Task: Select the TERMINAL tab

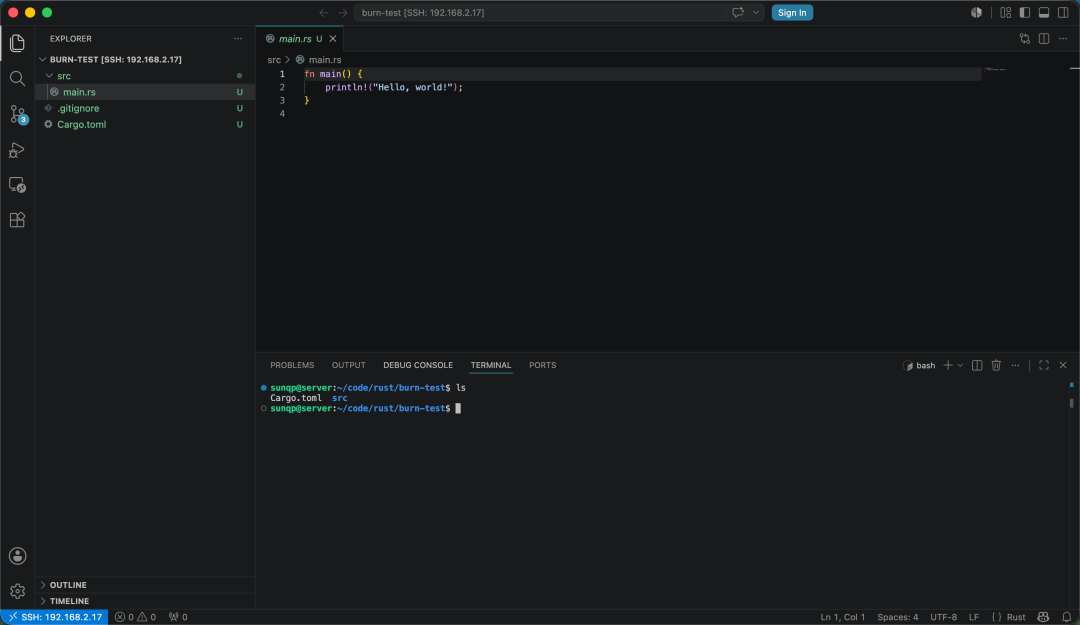Action: tap(491, 365)
